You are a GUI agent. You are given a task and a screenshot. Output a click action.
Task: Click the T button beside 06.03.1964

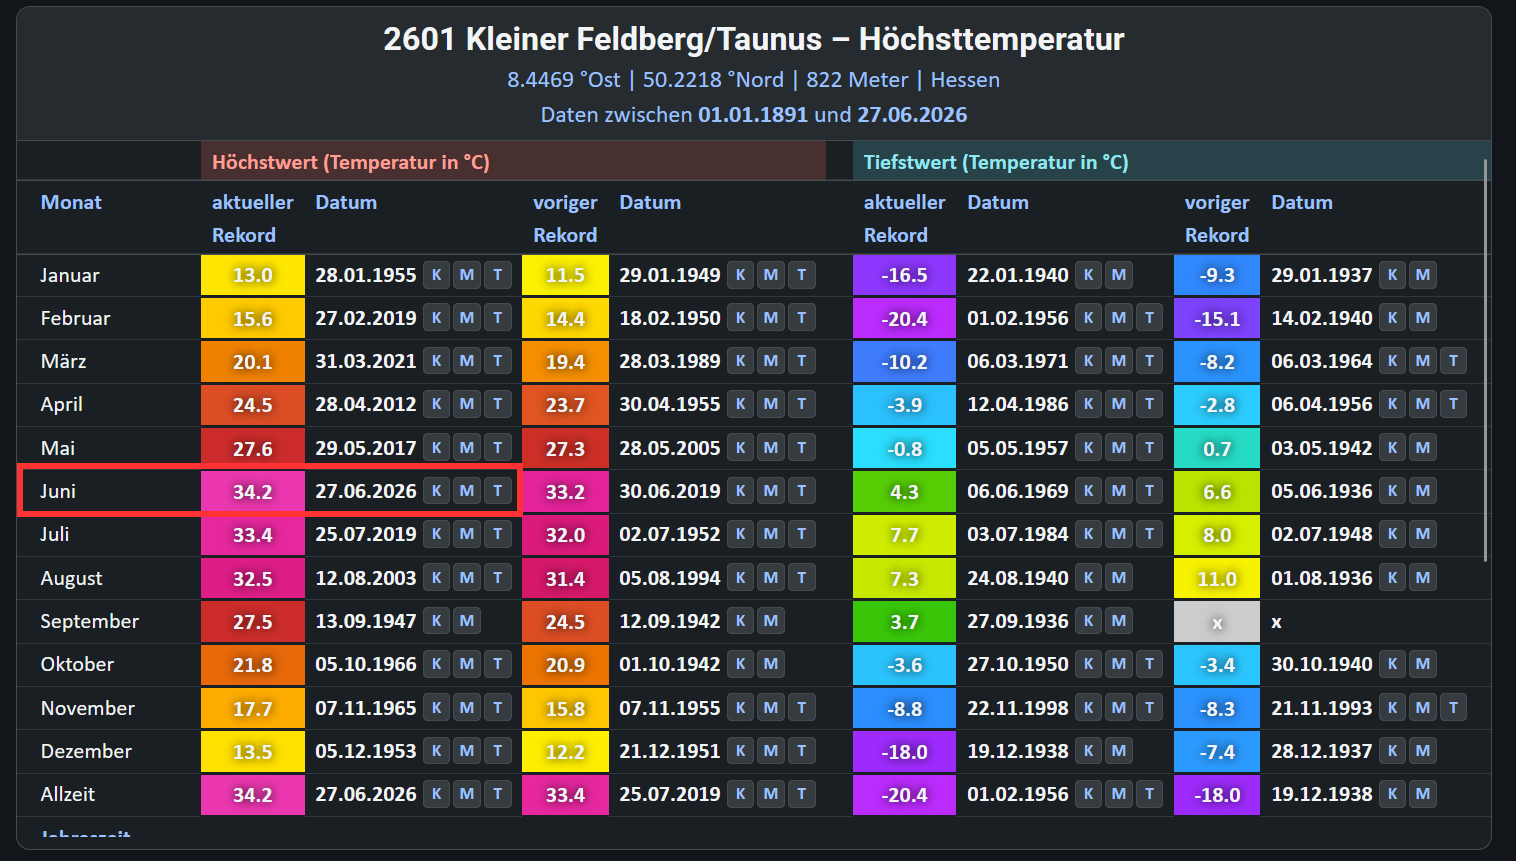[1454, 361]
